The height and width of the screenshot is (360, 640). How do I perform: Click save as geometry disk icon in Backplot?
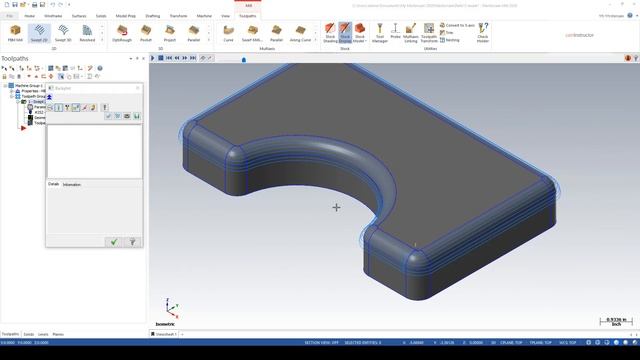(x=136, y=116)
